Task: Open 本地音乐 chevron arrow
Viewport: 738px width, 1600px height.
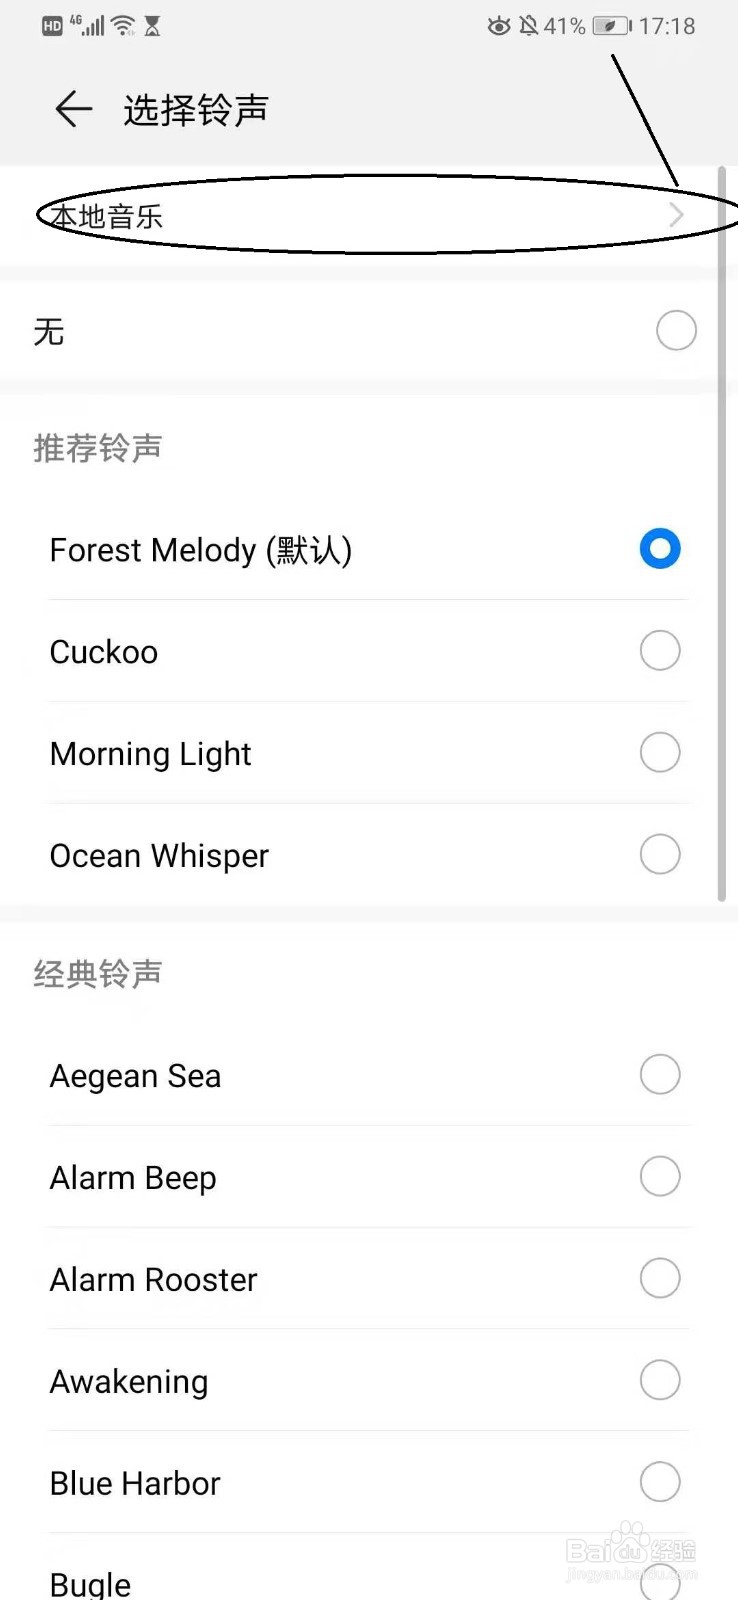Action: point(676,215)
